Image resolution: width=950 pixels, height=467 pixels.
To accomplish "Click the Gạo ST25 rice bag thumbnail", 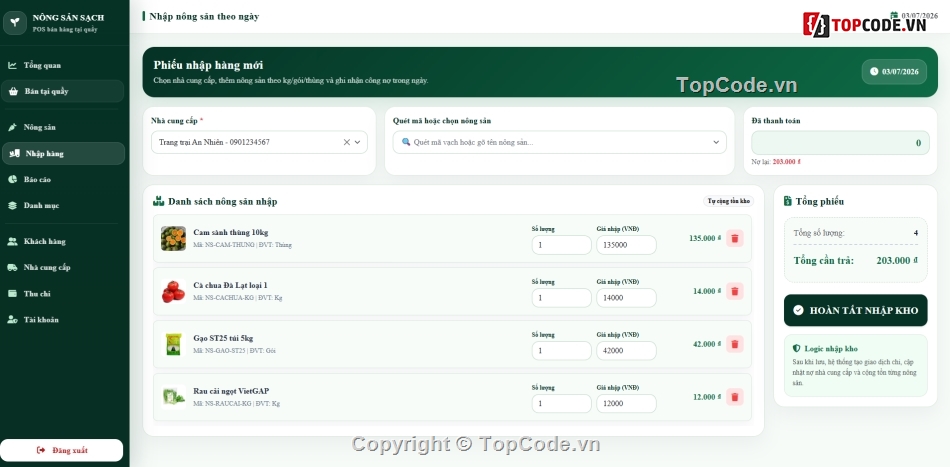I will (x=173, y=344).
